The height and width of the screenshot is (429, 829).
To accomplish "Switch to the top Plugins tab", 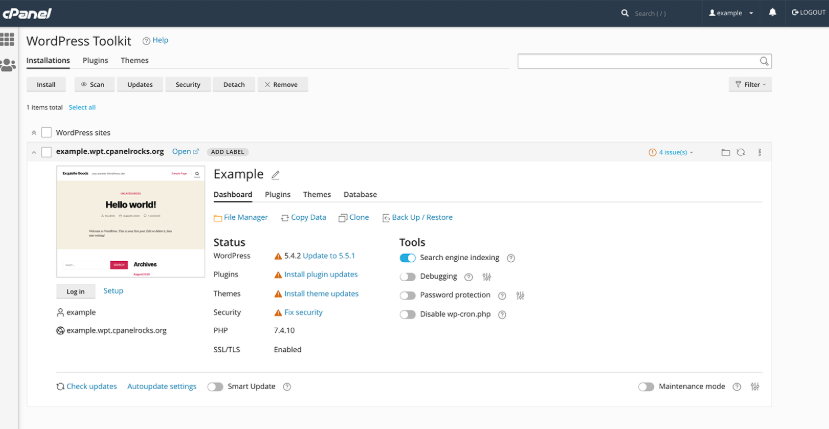I will [x=95, y=60].
